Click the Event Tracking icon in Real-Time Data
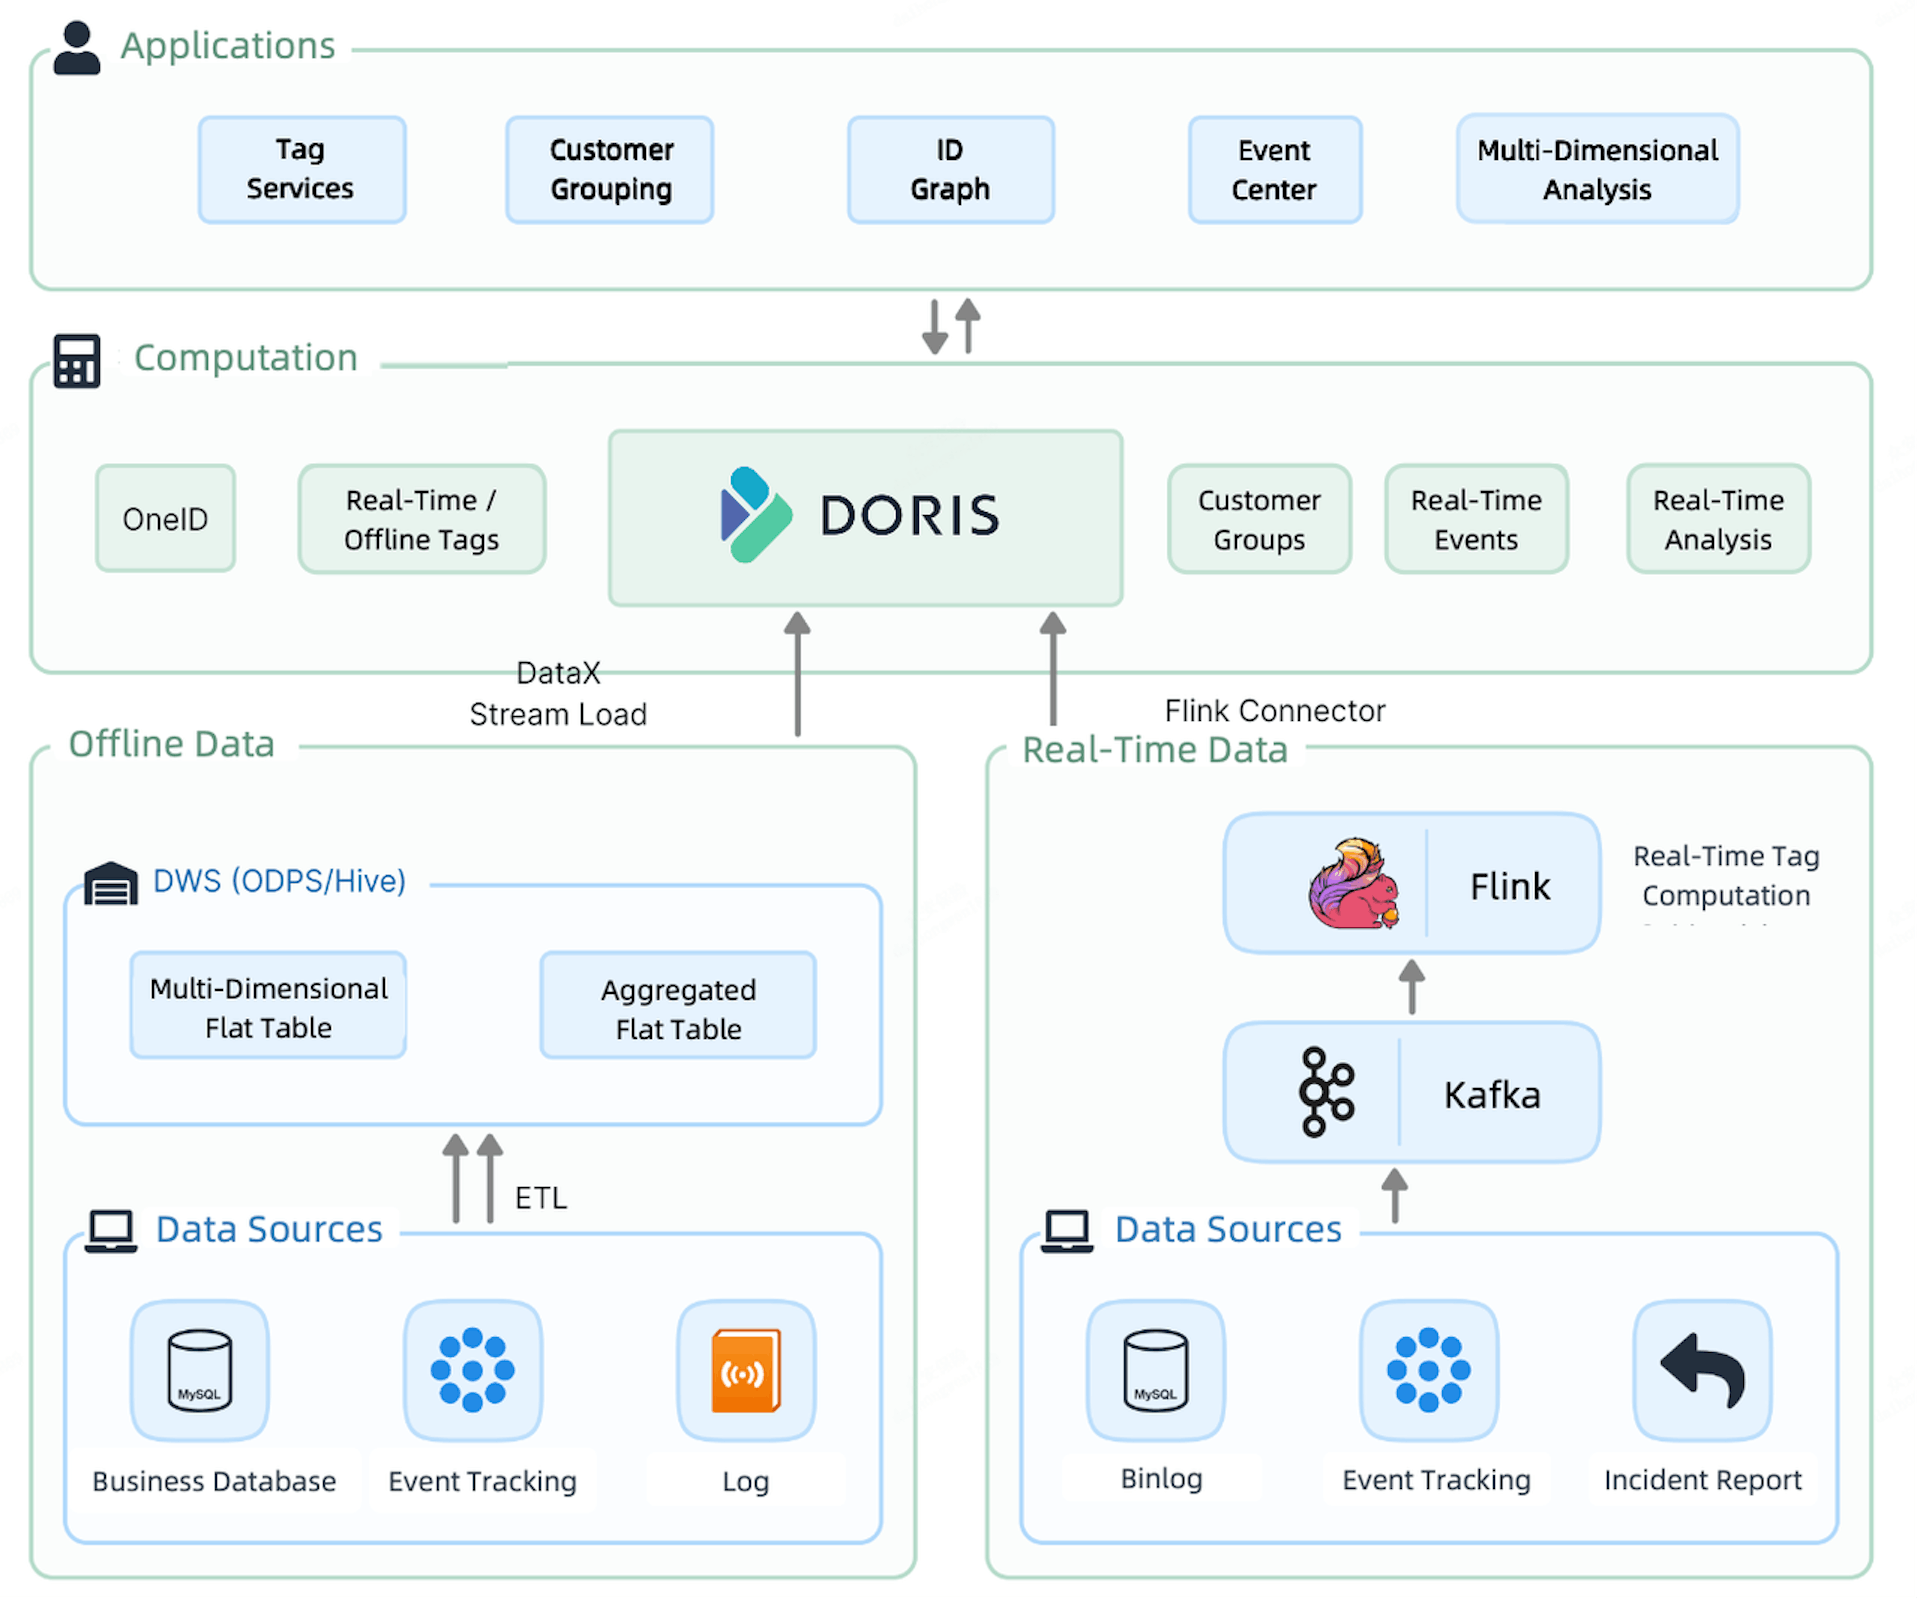 click(x=1428, y=1373)
